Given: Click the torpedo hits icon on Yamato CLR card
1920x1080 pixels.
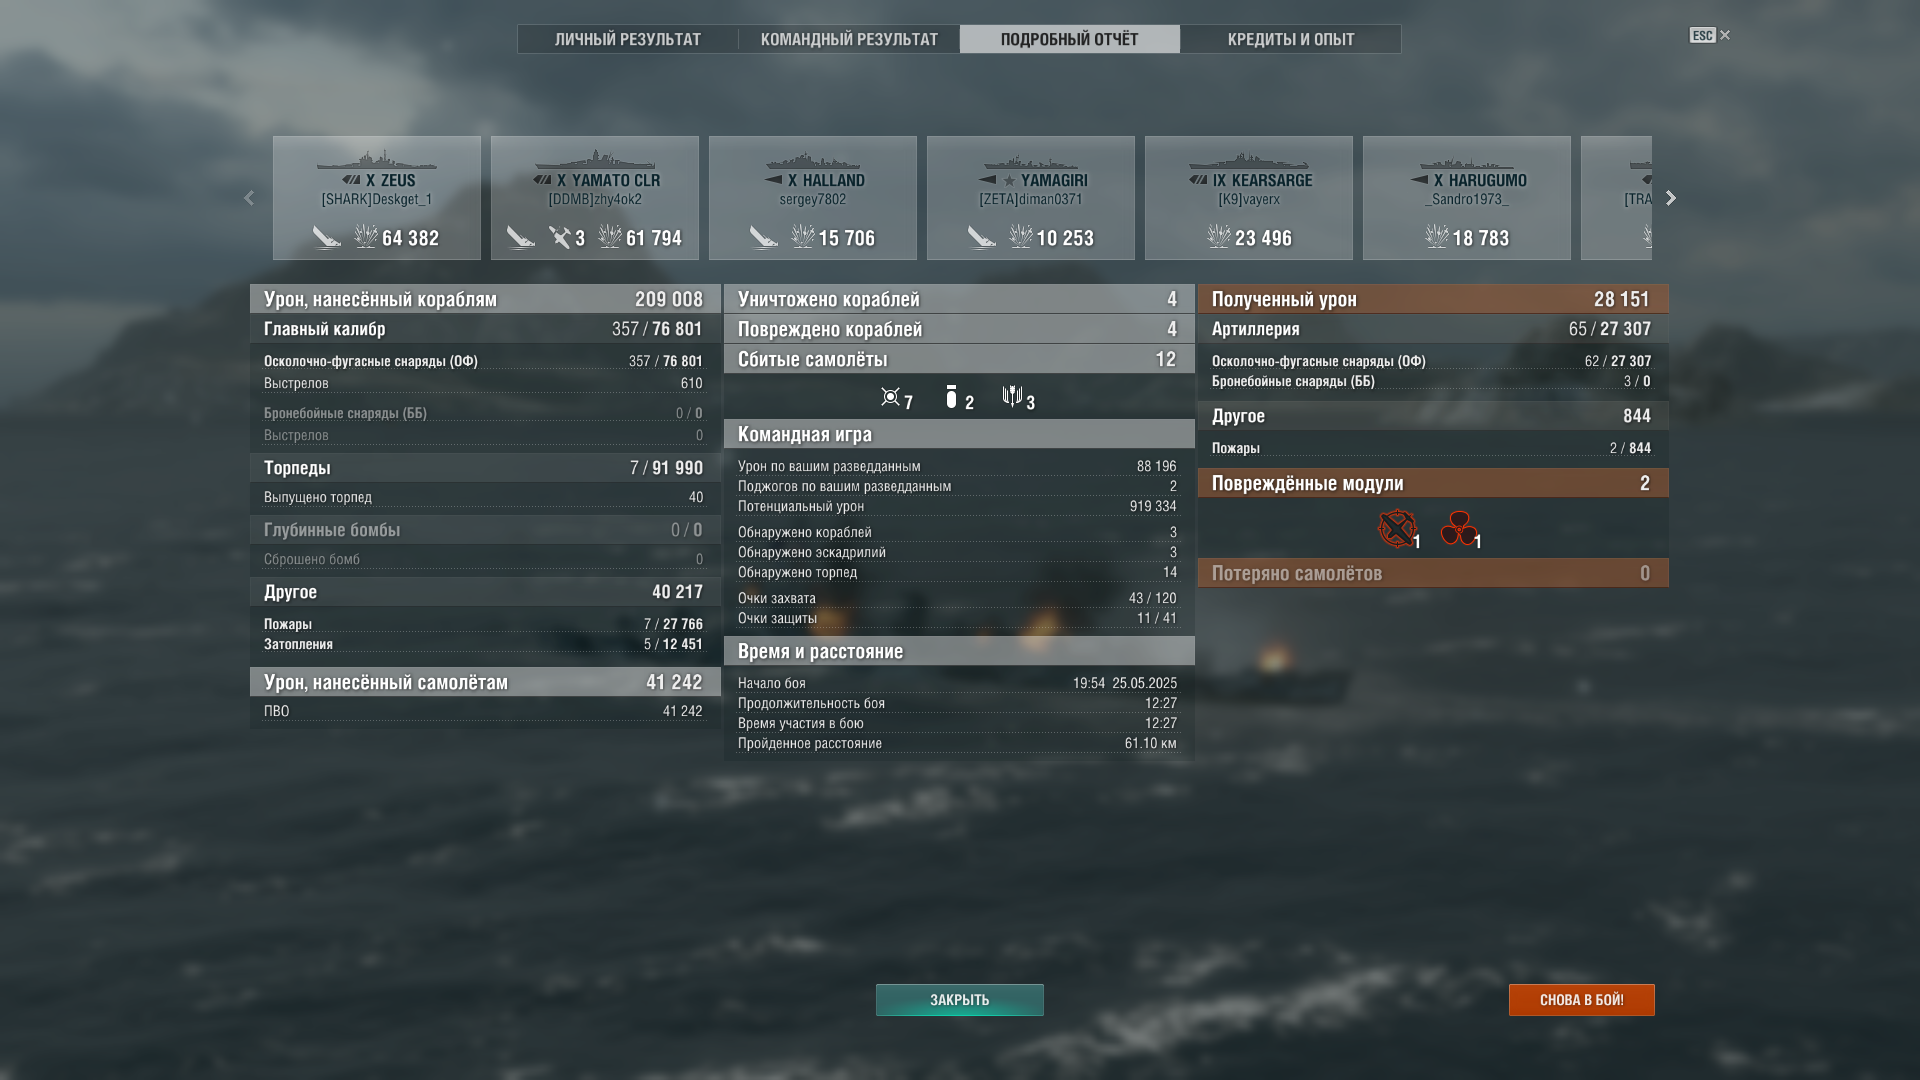Looking at the screenshot, I should [x=559, y=237].
